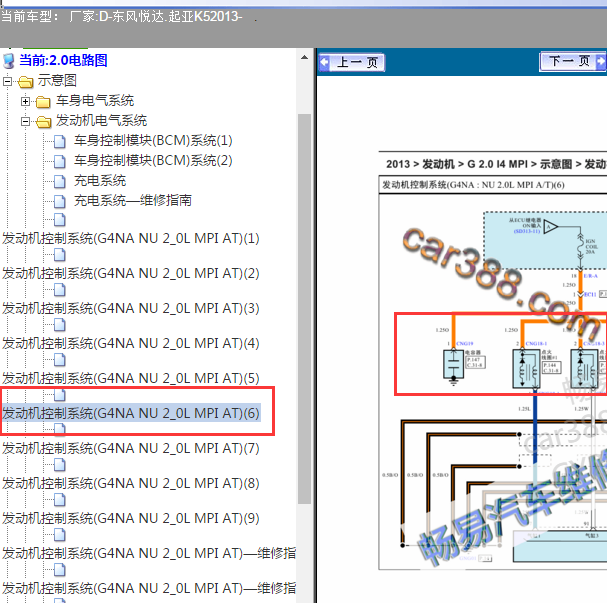The image size is (607, 603).
Task: Open 车身控制模块(BCM)系统(1) entry
Action: (153, 140)
